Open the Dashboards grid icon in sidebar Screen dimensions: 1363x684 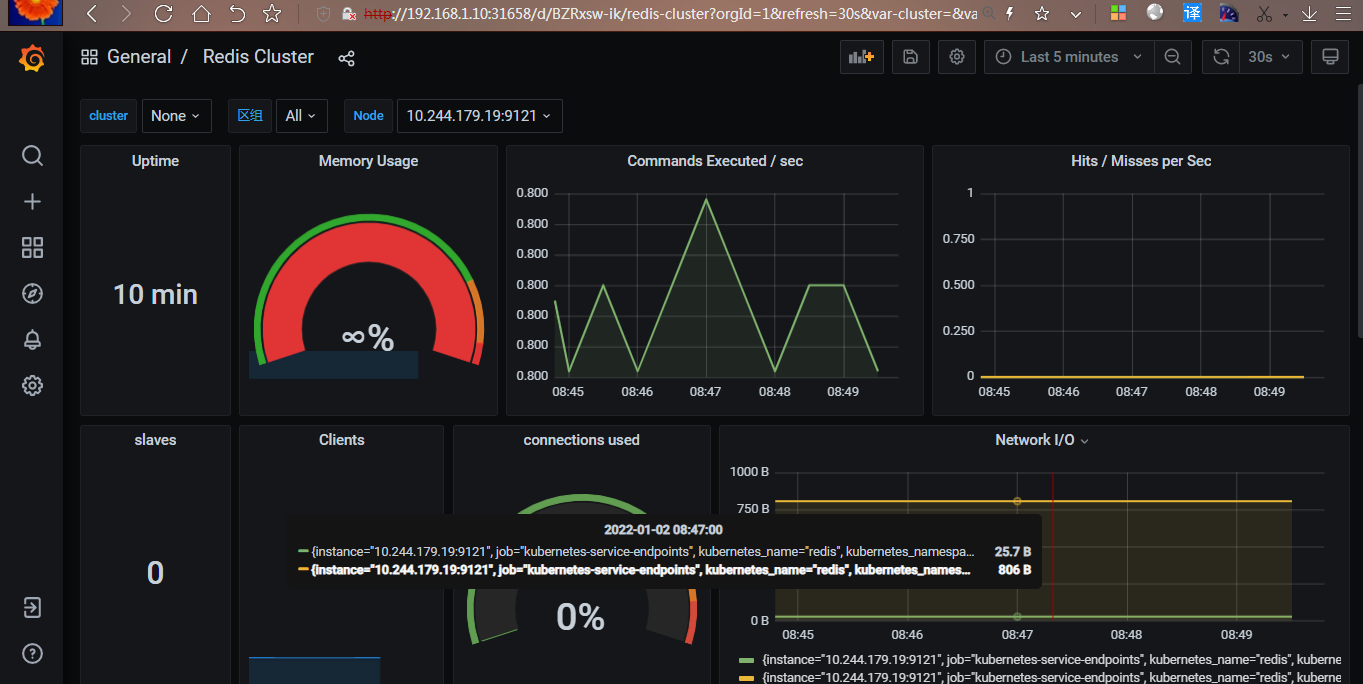click(32, 248)
